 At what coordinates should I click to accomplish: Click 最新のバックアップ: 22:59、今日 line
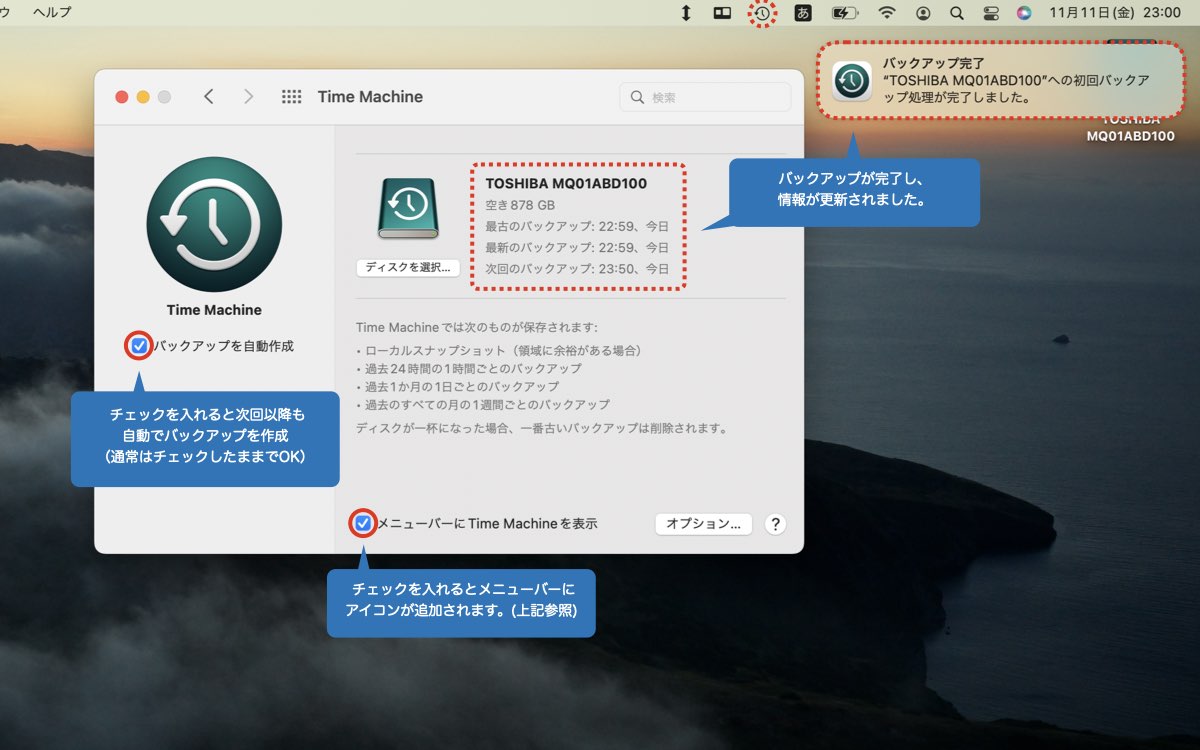[x=577, y=247]
